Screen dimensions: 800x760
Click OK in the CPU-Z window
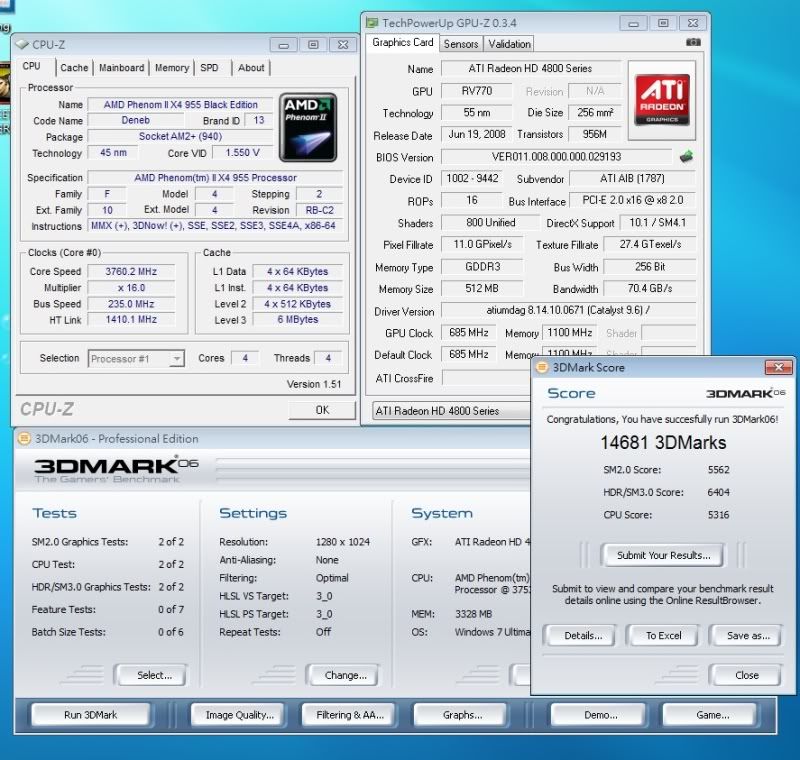[322, 410]
